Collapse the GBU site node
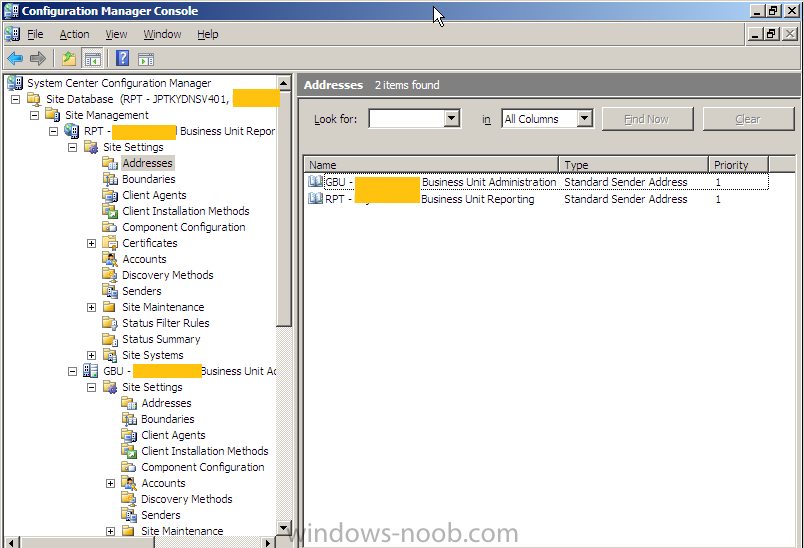This screenshot has height=548, width=804. tap(72, 371)
